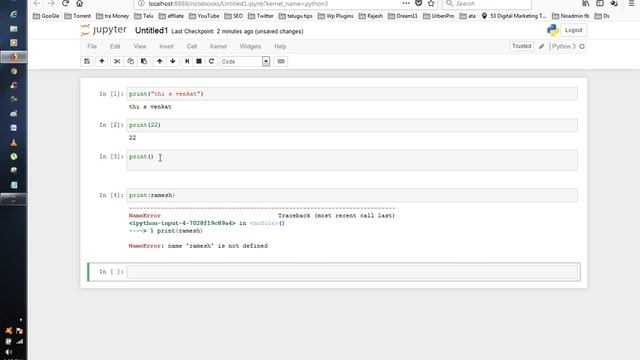Image resolution: width=640 pixels, height=360 pixels.
Task: Open the File menu
Action: pyautogui.click(x=92, y=47)
